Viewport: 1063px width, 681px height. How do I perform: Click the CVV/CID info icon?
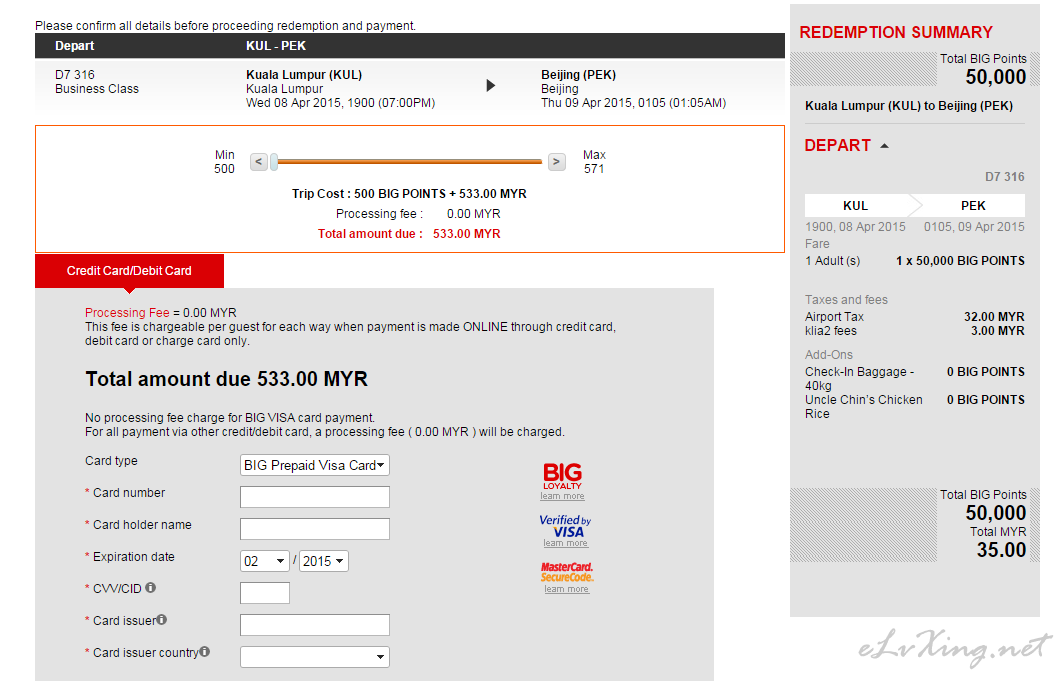pyautogui.click(x=151, y=587)
